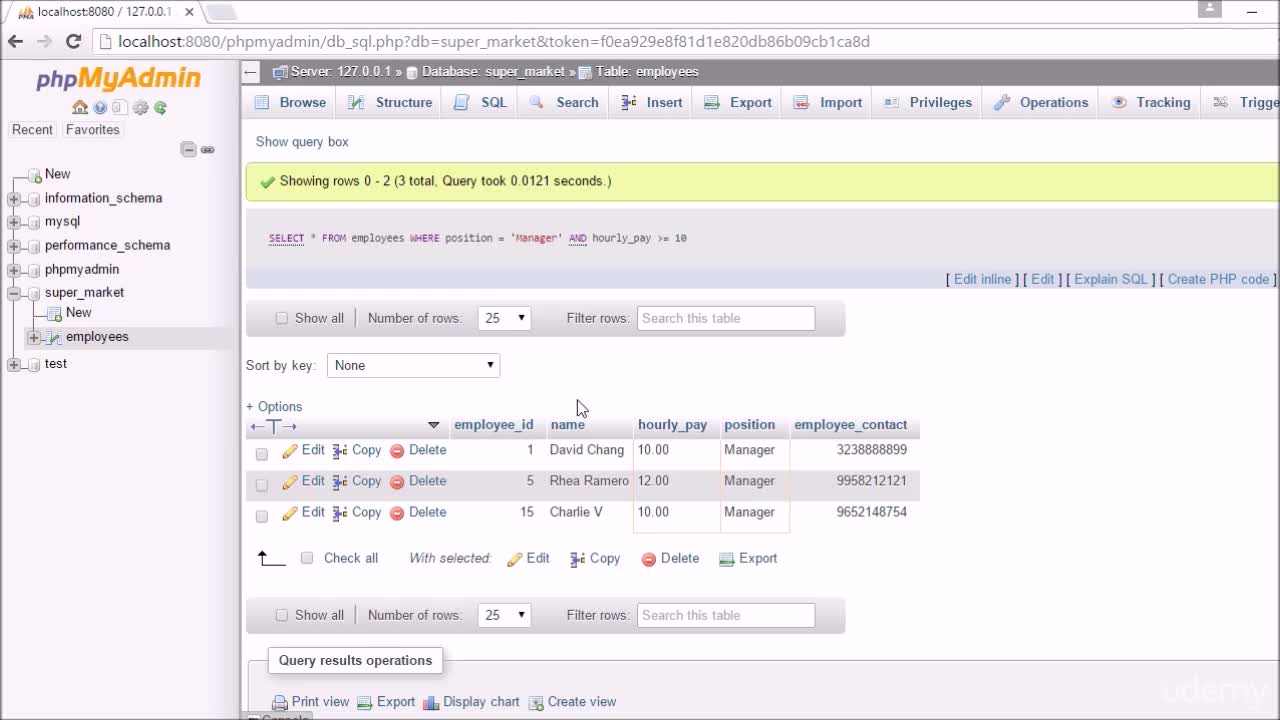Click the MySQL documentation page icon

pyautogui.click(x=120, y=108)
